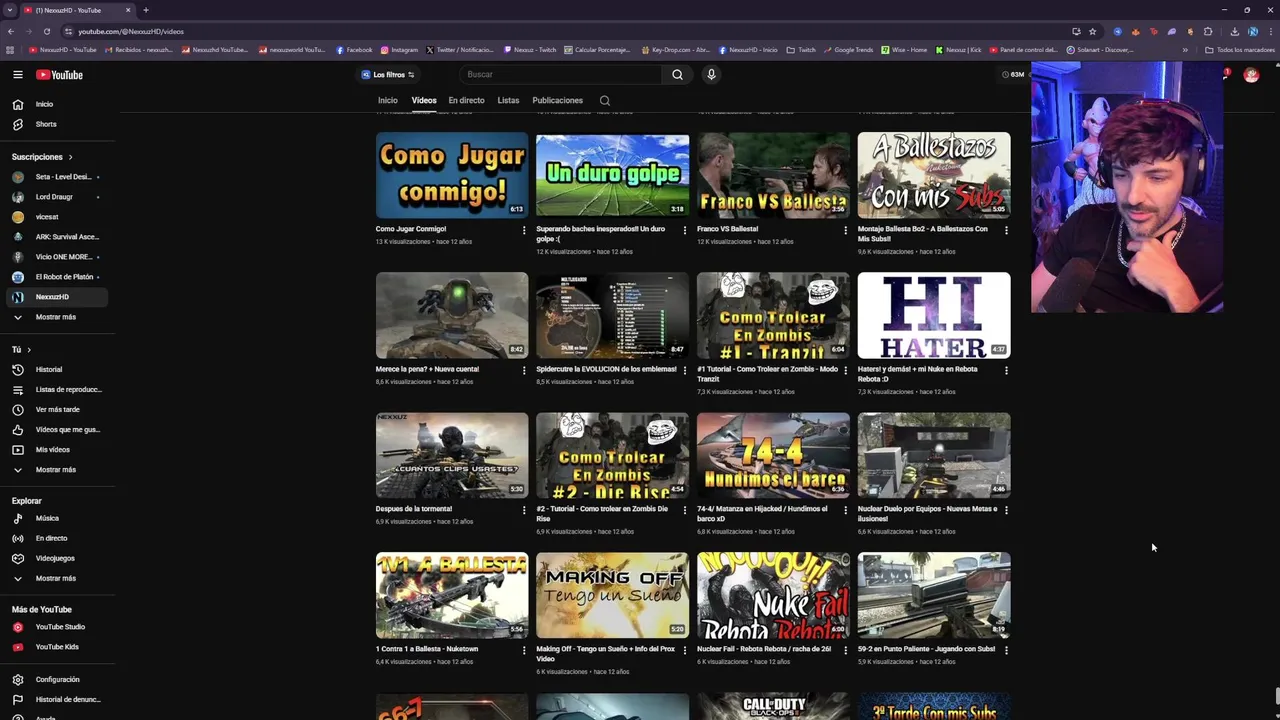Open the YouTube account avatar menu
This screenshot has width=1280, height=720.
[x=1251, y=75]
